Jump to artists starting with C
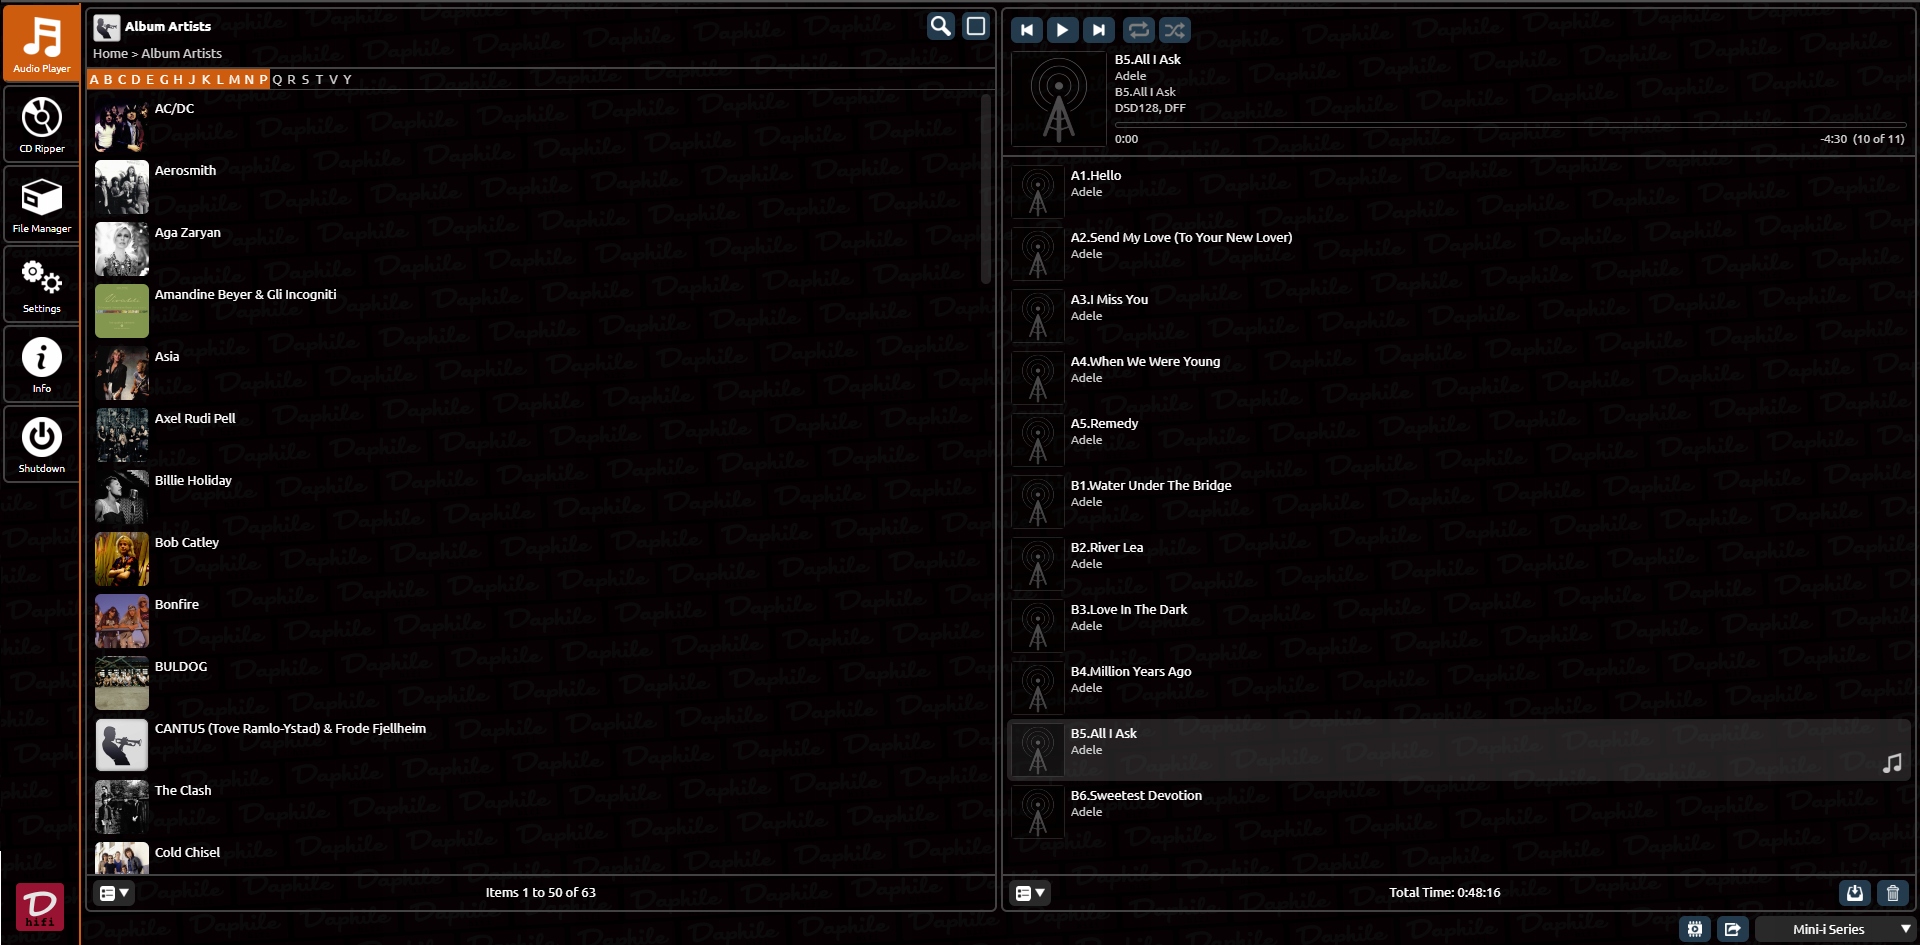1920x945 pixels. pyautogui.click(x=122, y=80)
